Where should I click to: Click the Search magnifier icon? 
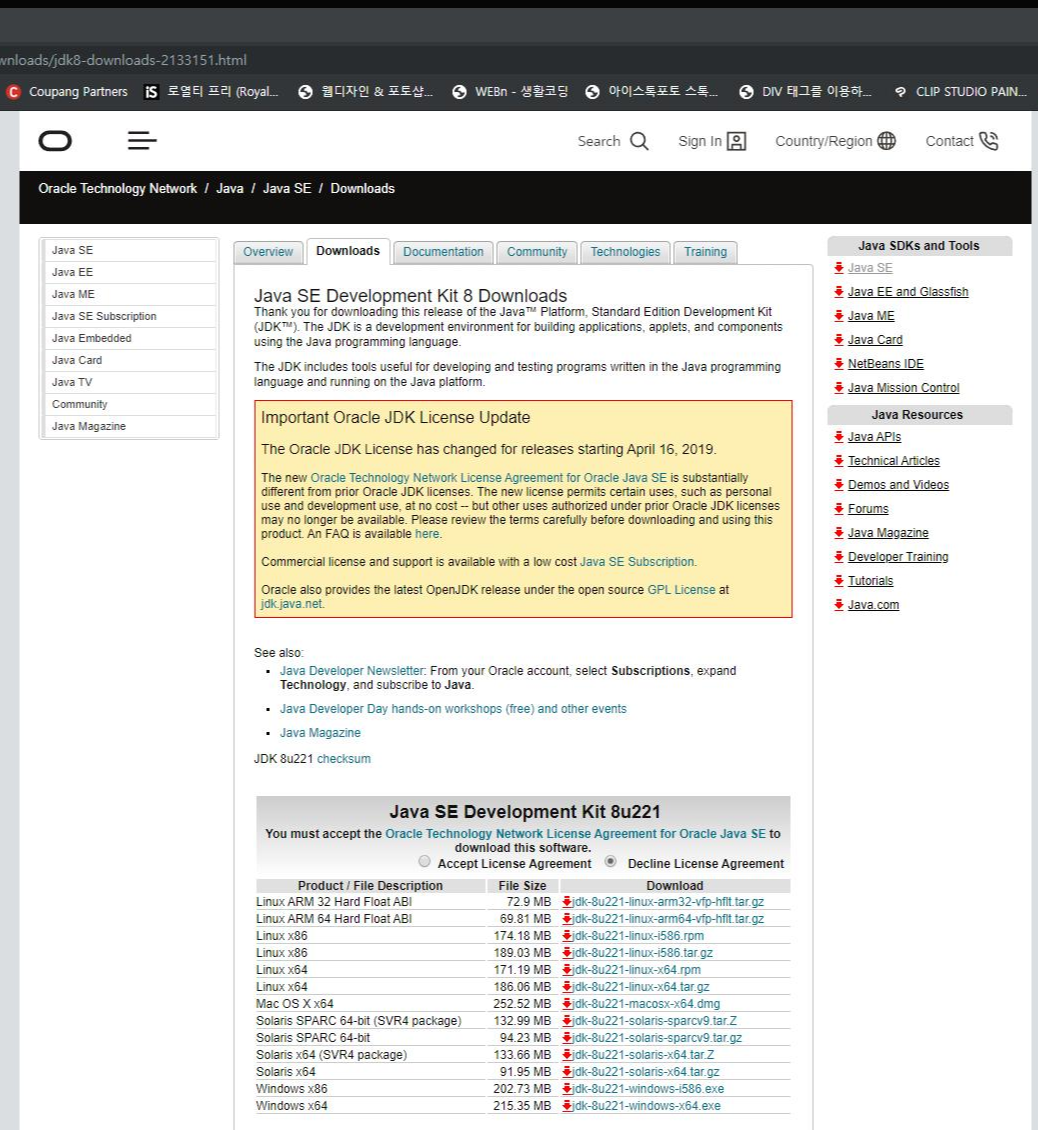tap(639, 141)
